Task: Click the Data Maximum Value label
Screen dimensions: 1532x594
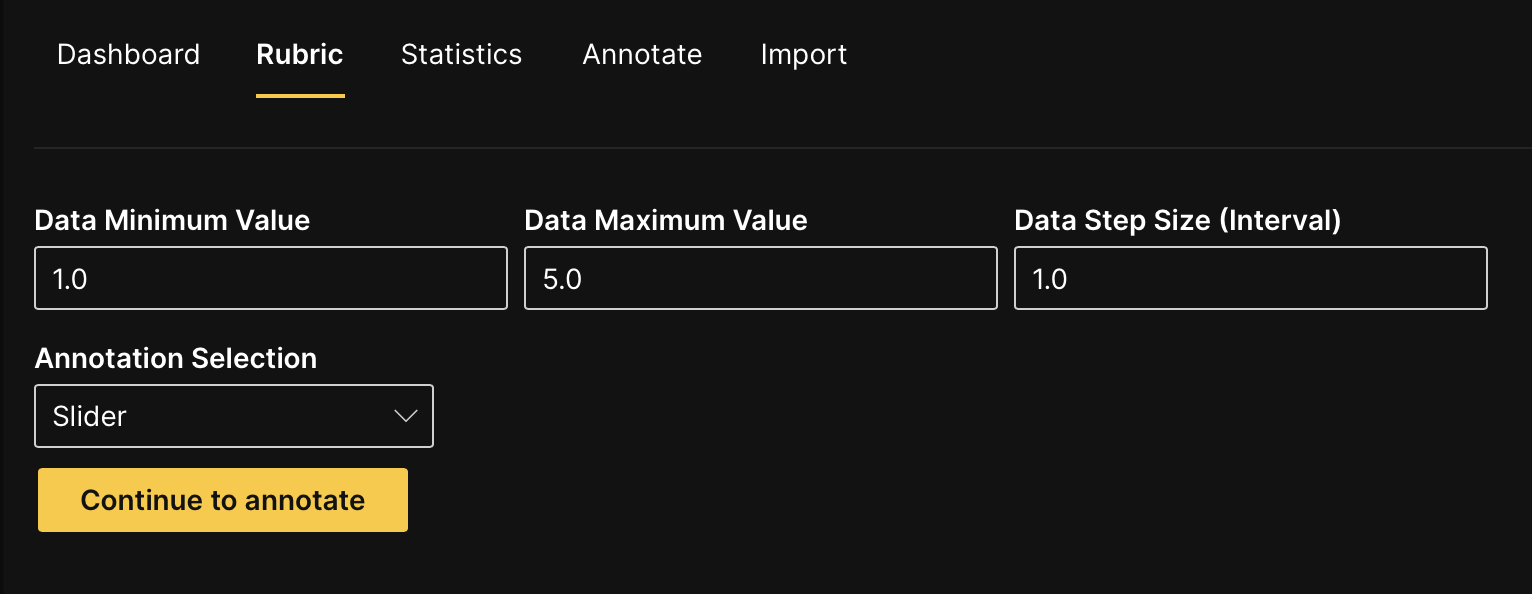Action: [666, 220]
